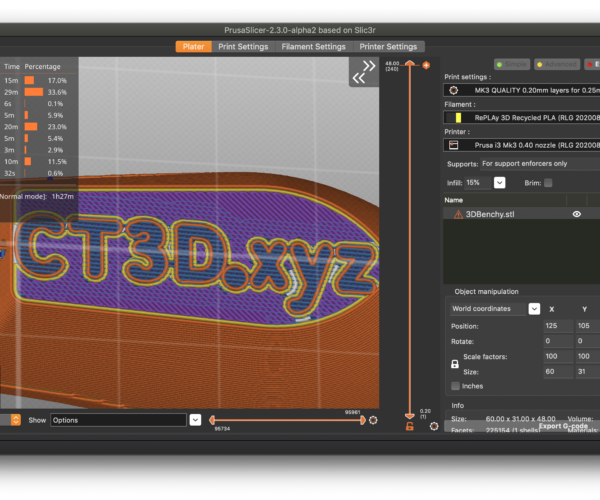Open the Show Options dropdown arrow
The image size is (600, 500).
point(195,420)
